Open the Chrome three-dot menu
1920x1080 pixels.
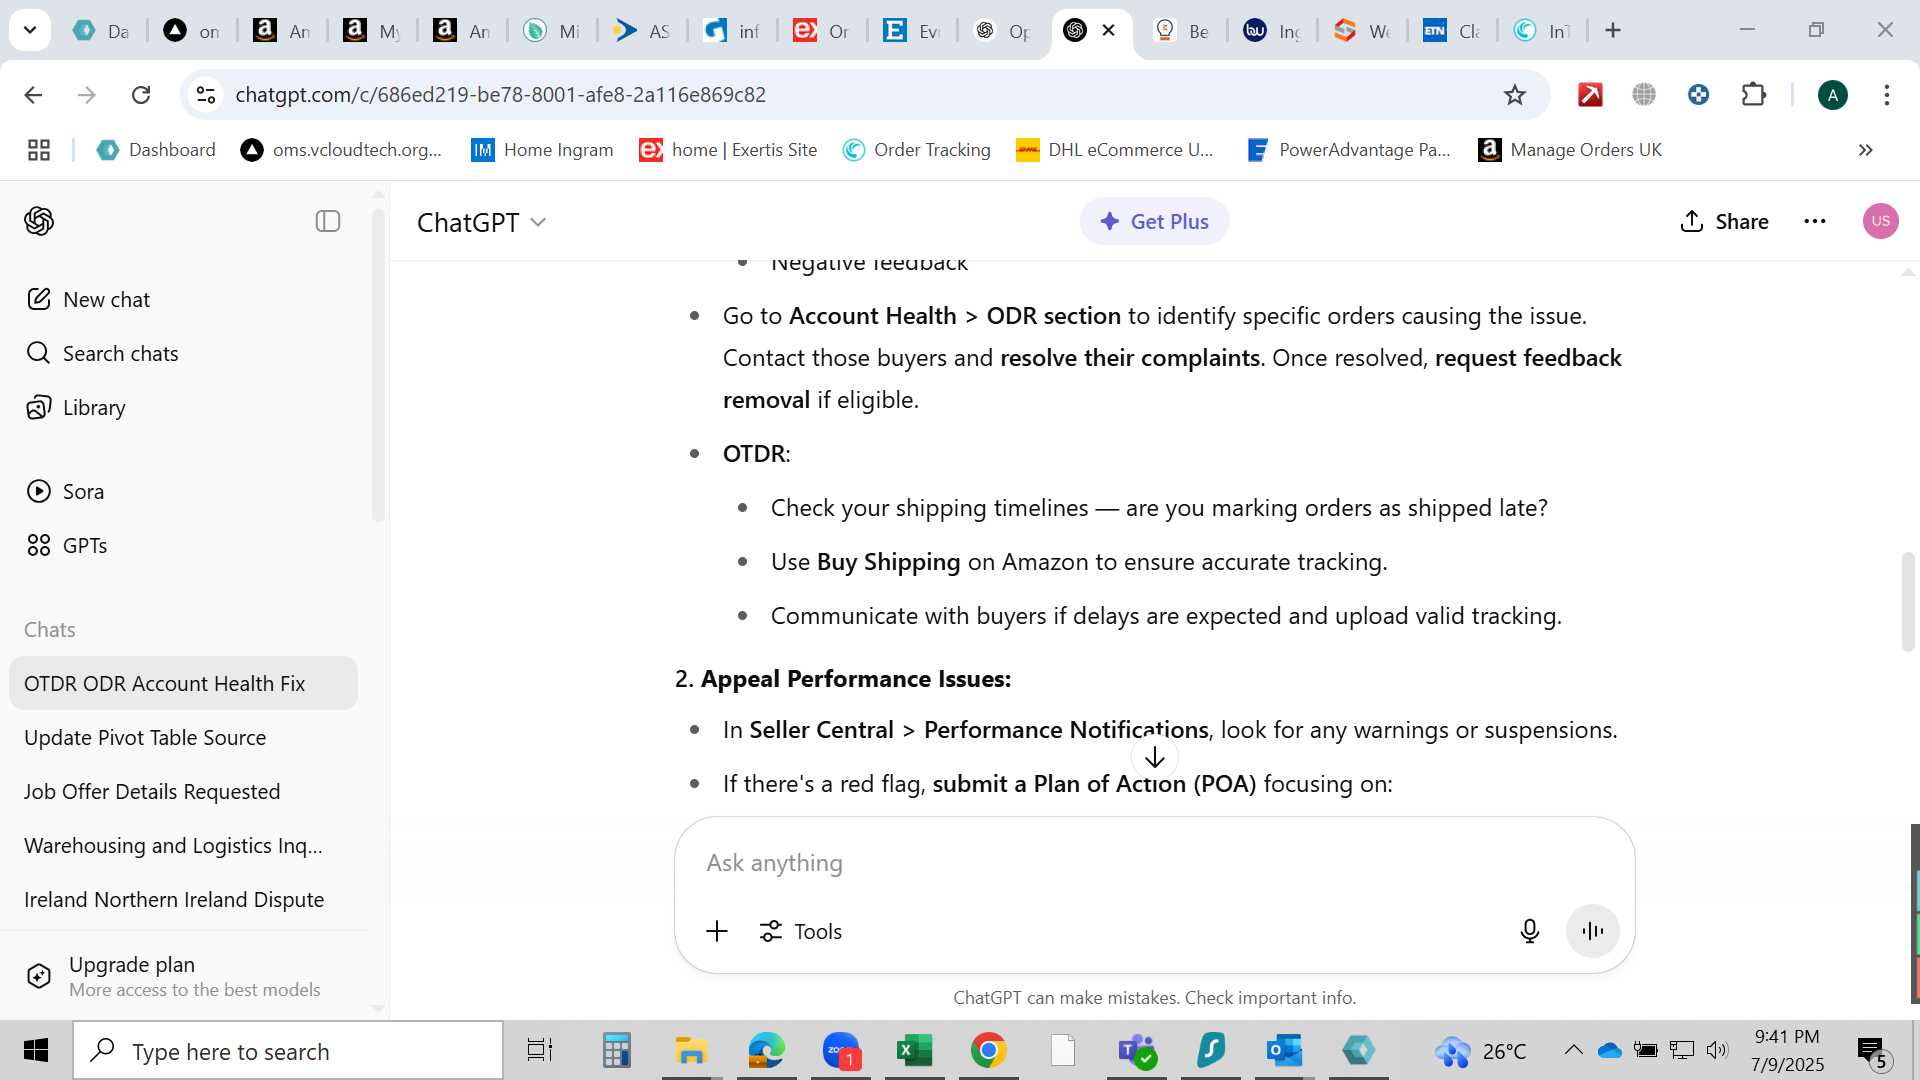pos(1887,94)
